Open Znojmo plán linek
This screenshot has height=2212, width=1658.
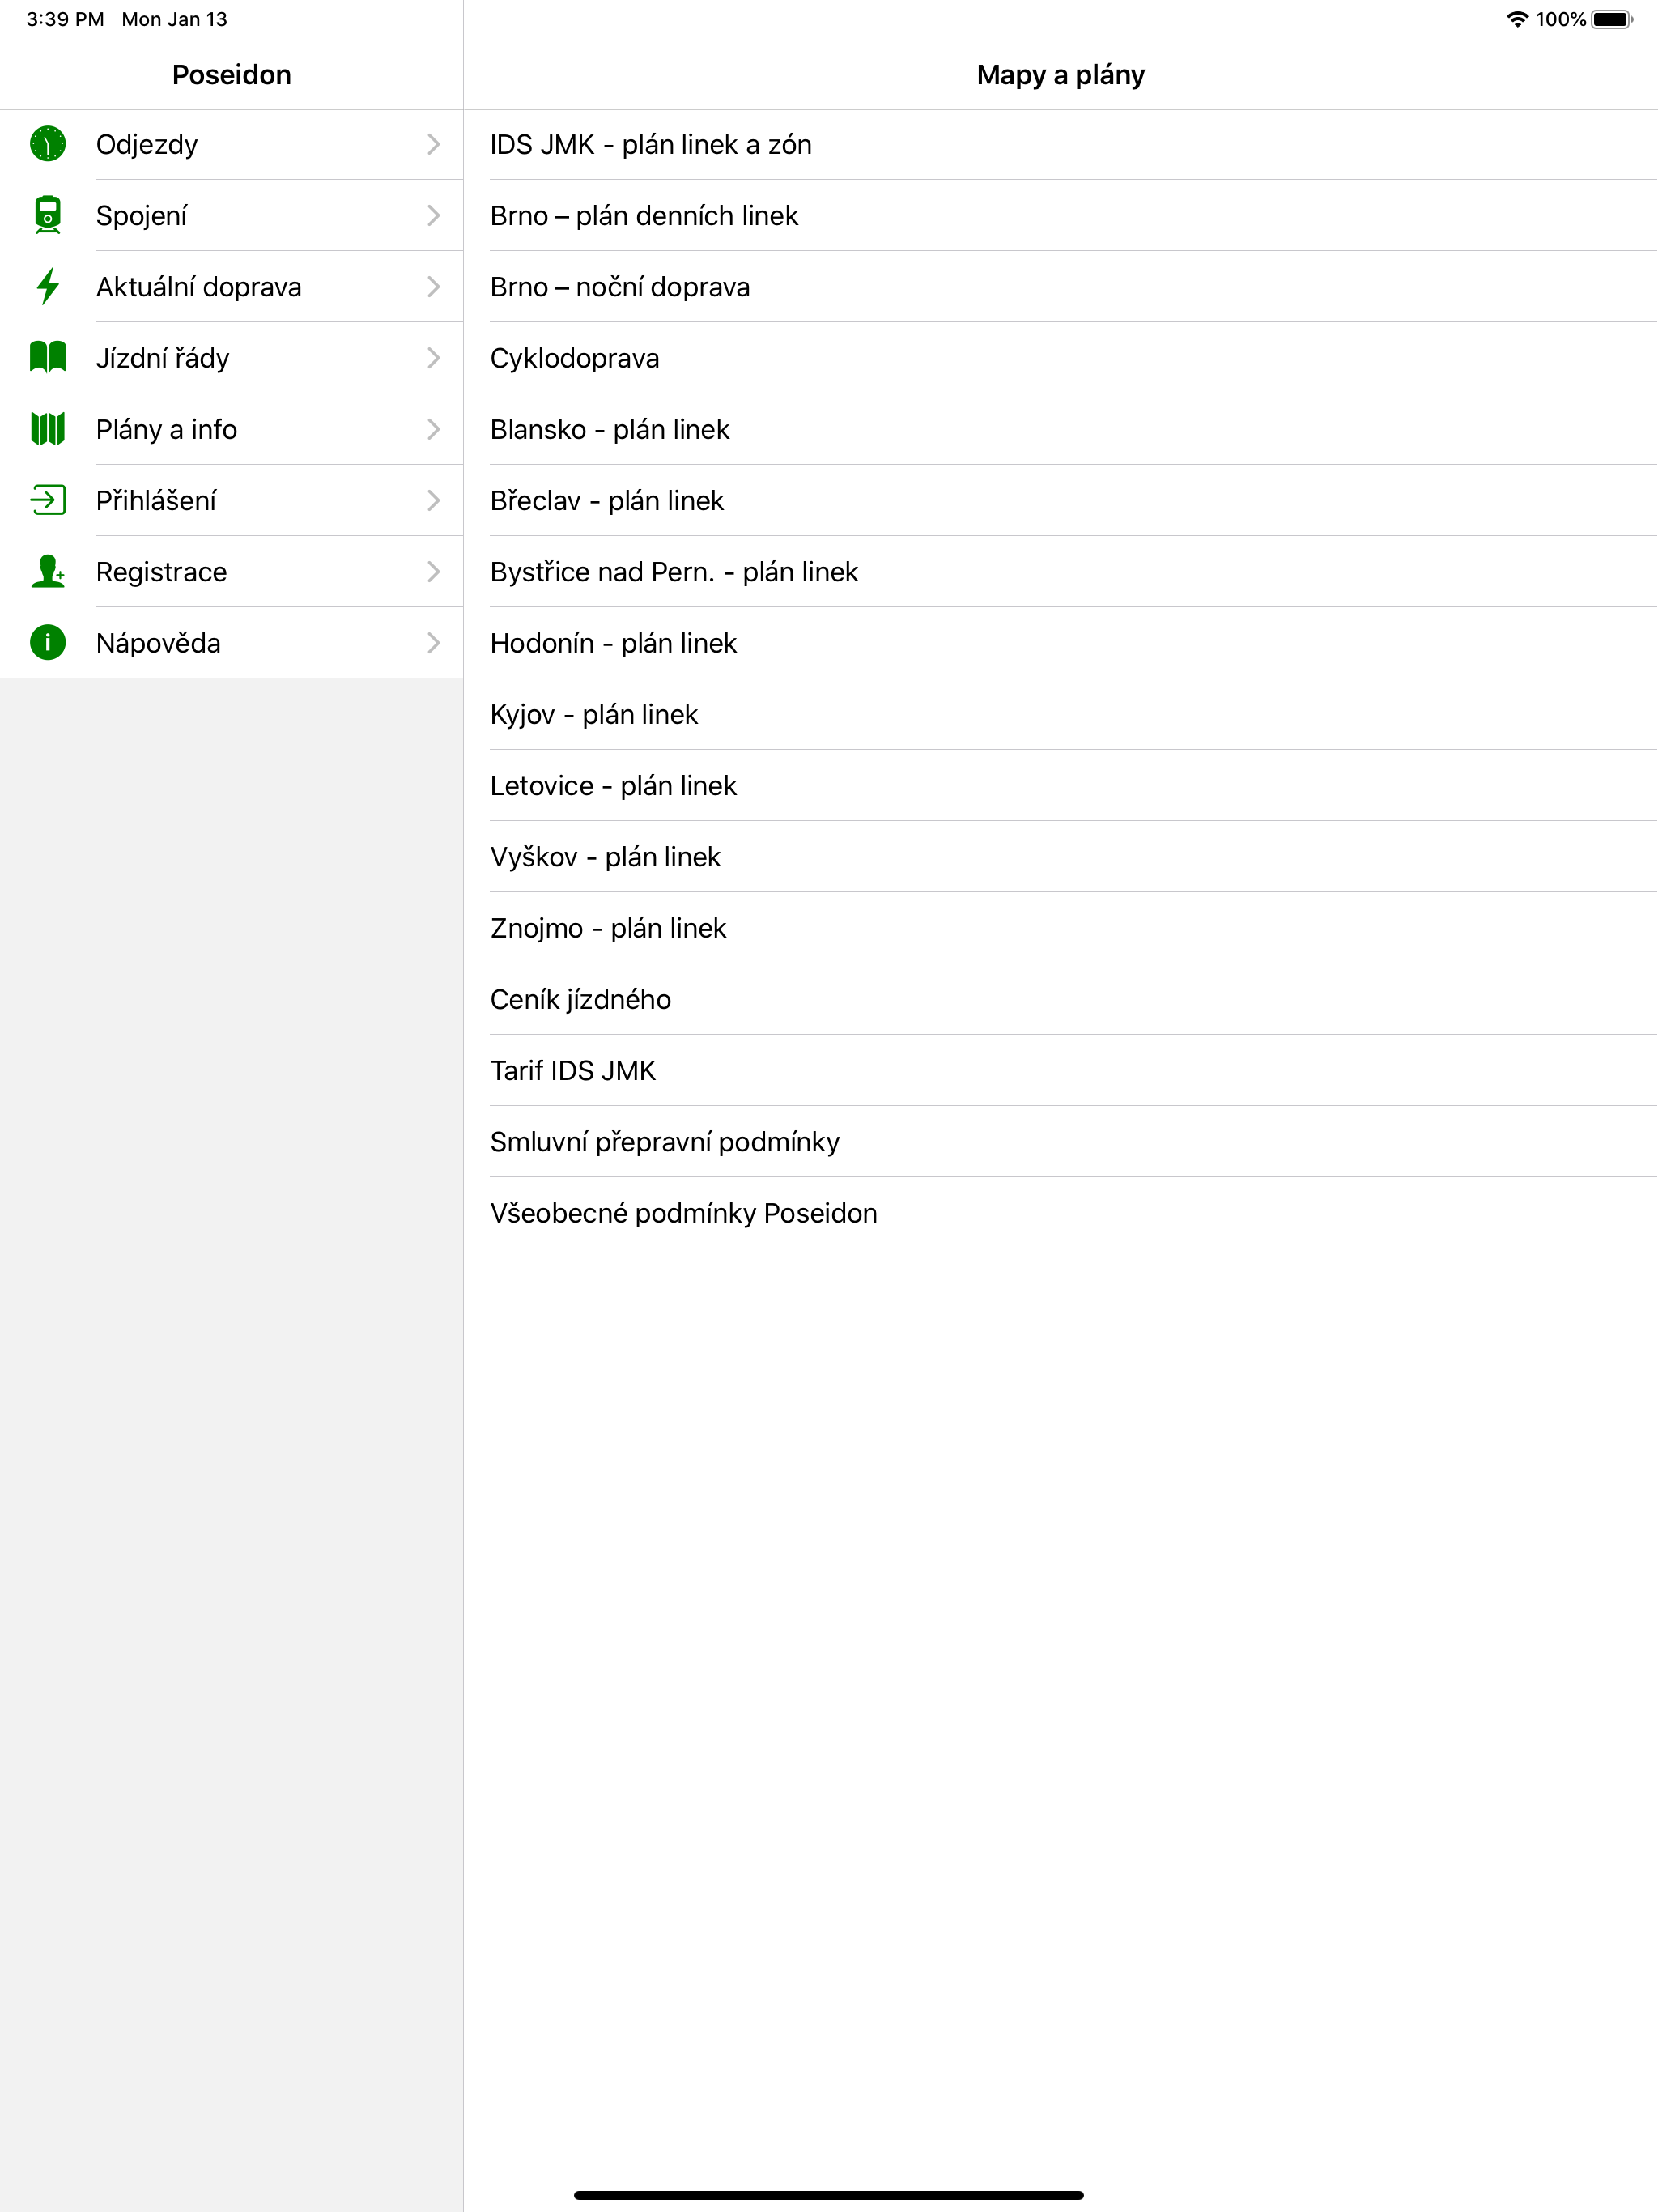tap(1061, 927)
